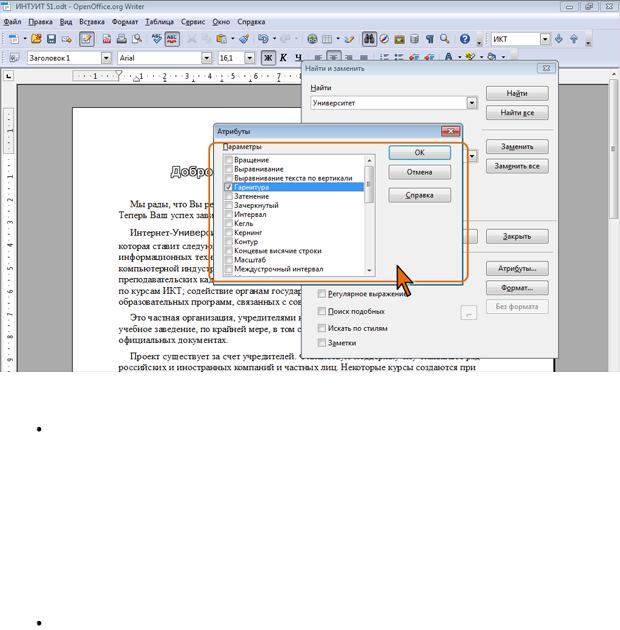Export directly as PDF icon
The image size is (620, 630).
pos(107,39)
